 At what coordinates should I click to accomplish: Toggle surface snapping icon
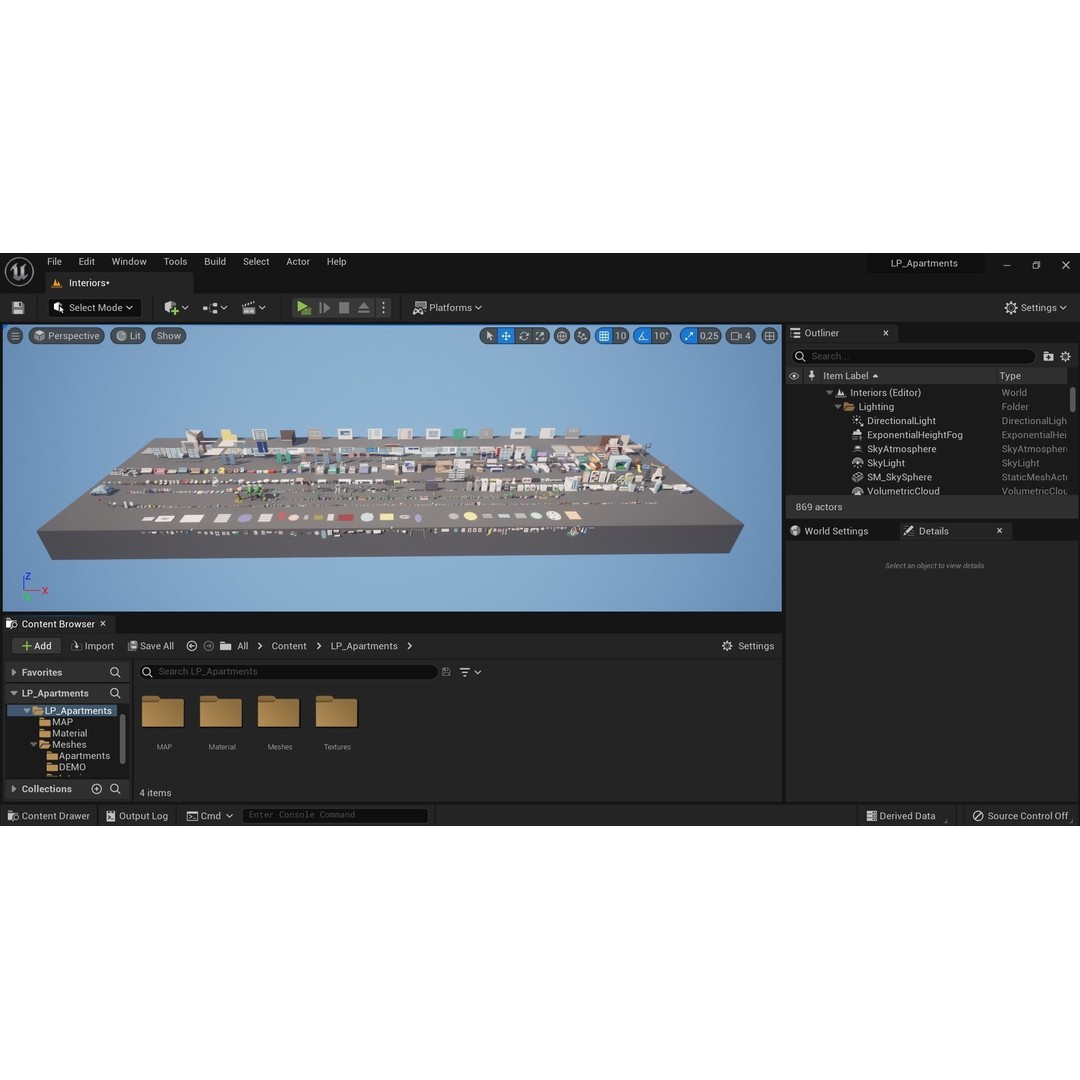[582, 336]
